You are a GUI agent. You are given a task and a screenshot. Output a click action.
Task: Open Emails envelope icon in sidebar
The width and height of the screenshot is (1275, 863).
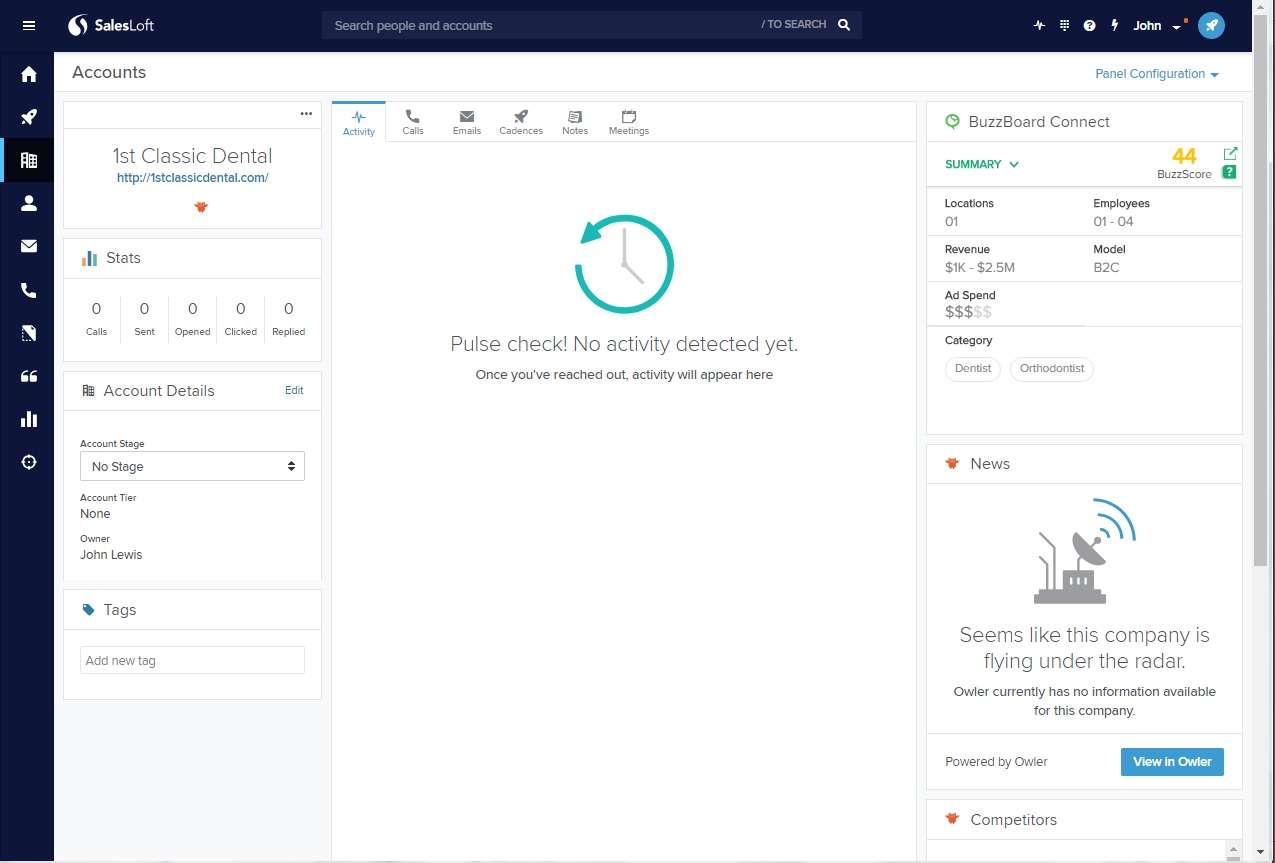(x=29, y=247)
